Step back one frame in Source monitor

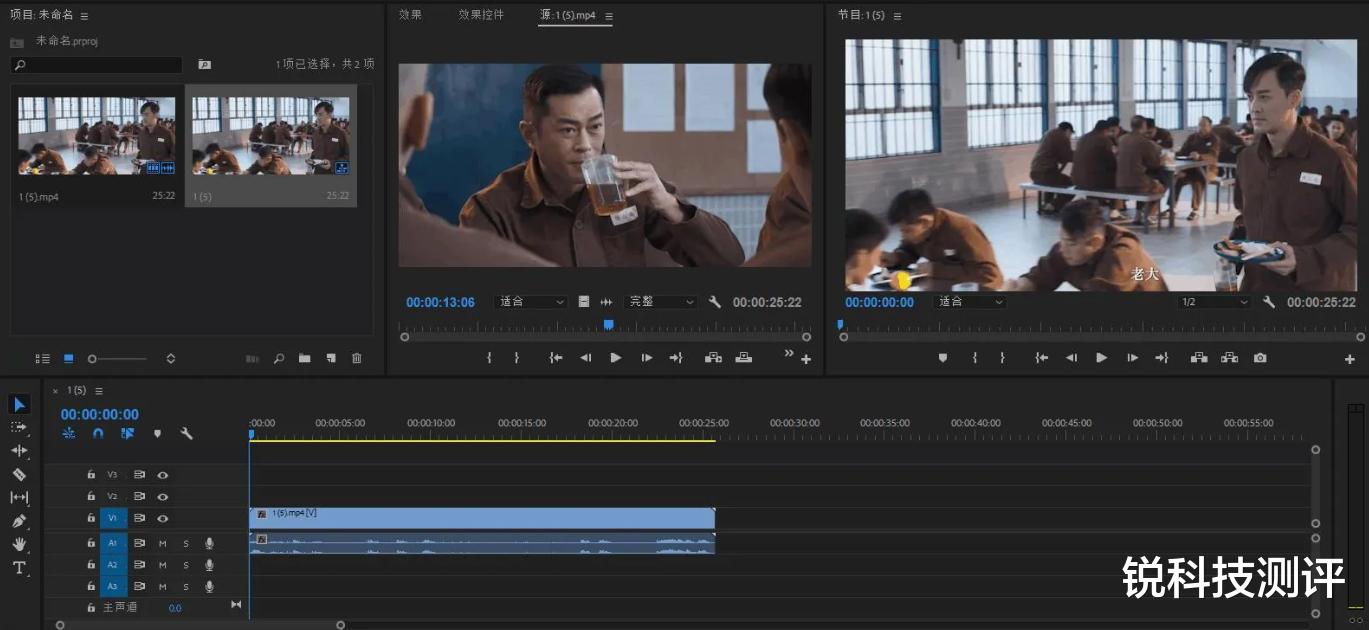coord(586,358)
